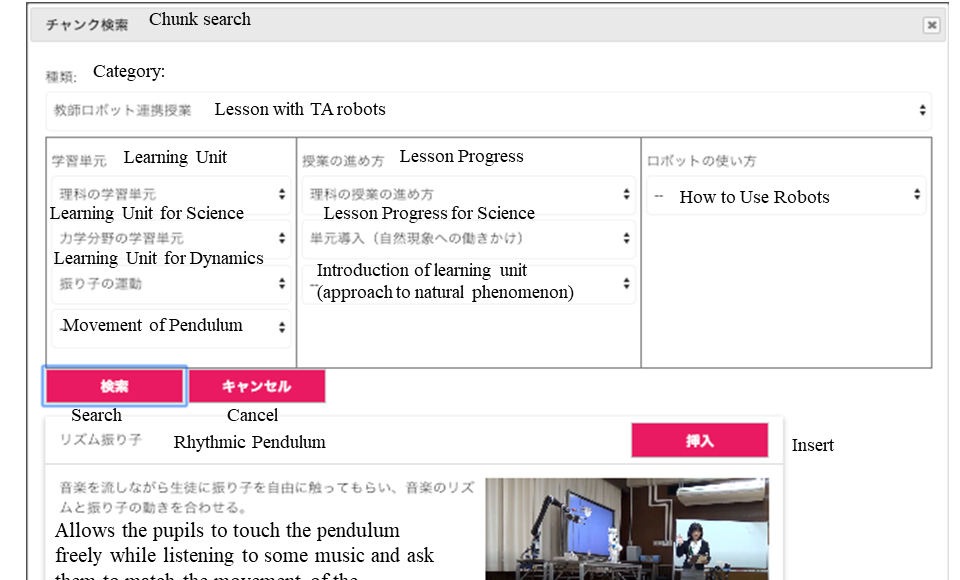Select the リズム振り子 result title
The image size is (960, 580).
click(101, 440)
